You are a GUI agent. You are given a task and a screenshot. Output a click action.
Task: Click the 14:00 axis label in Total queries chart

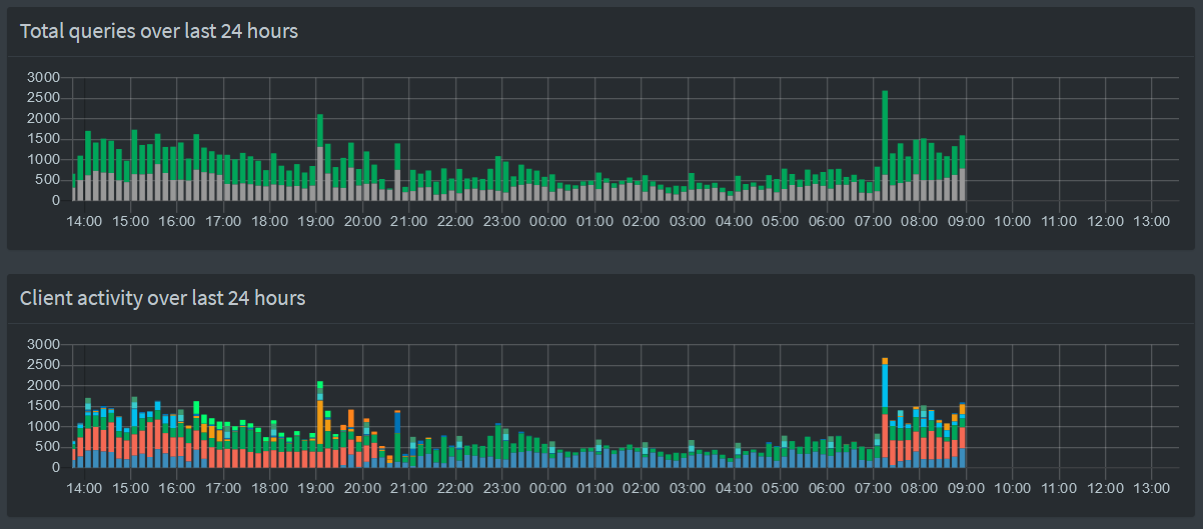pyautogui.click(x=84, y=221)
